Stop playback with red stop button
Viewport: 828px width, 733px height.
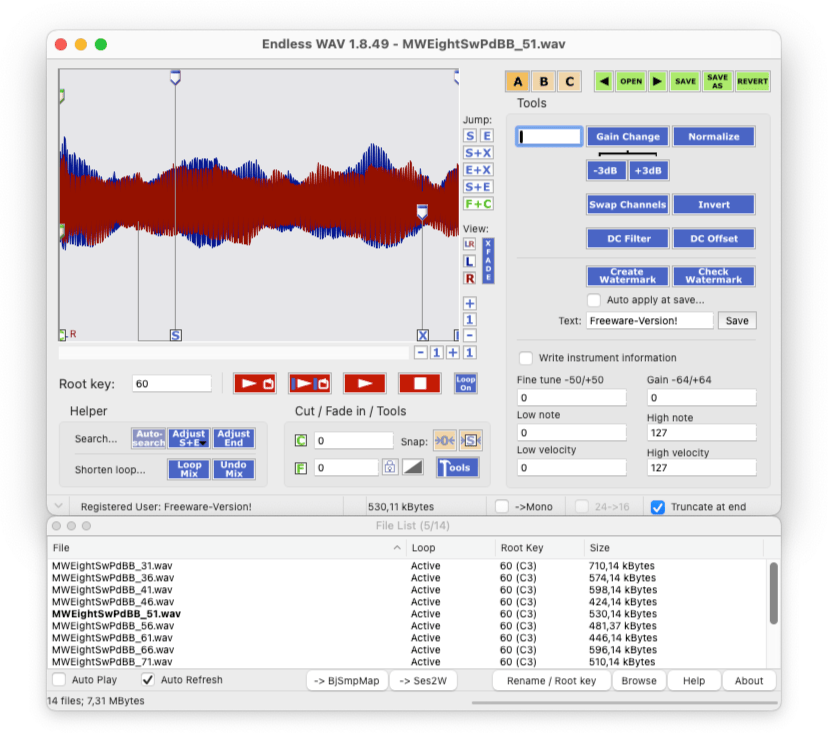[x=420, y=383]
